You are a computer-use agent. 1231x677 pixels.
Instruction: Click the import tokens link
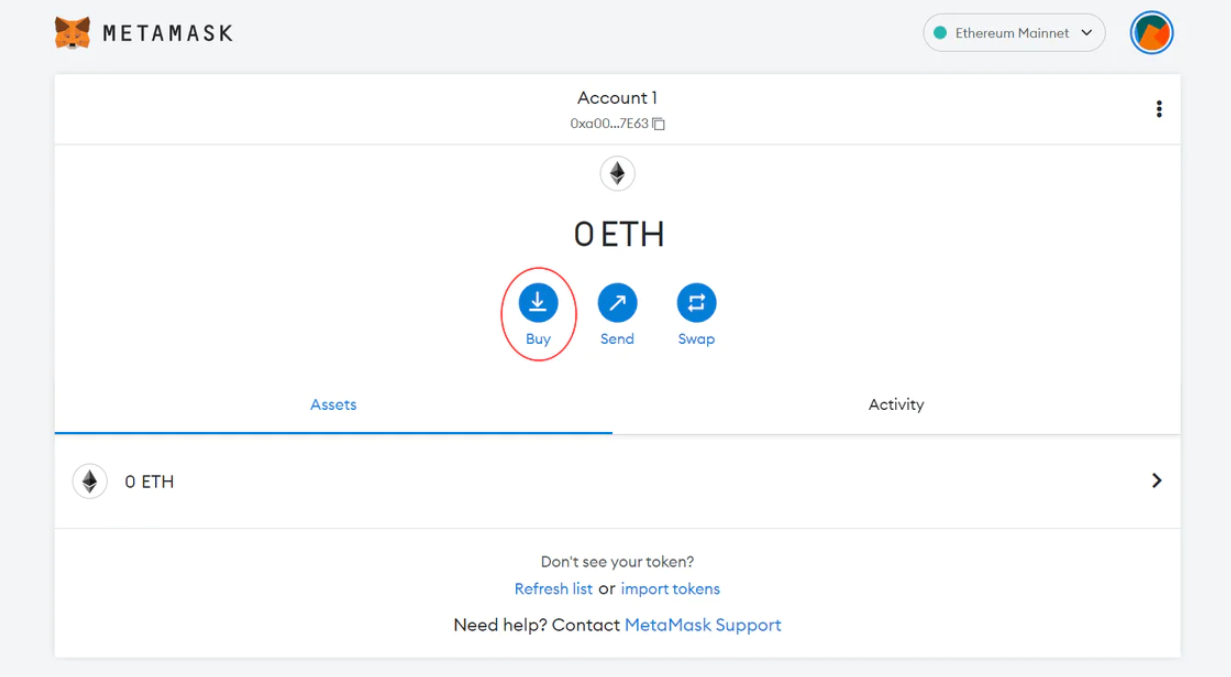point(670,589)
